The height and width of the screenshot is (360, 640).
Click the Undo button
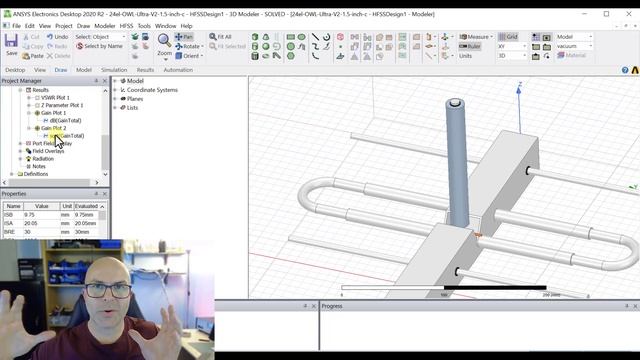click(57, 37)
